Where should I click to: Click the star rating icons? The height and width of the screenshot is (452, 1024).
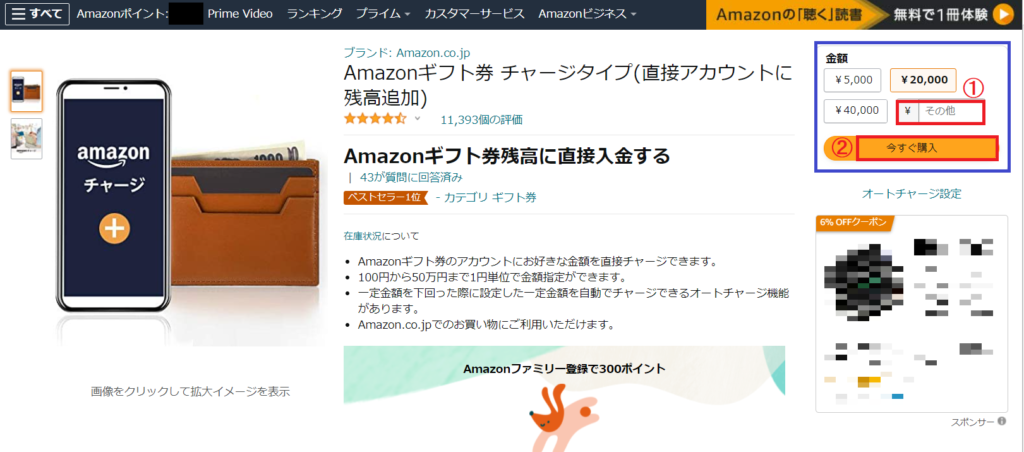pos(376,119)
